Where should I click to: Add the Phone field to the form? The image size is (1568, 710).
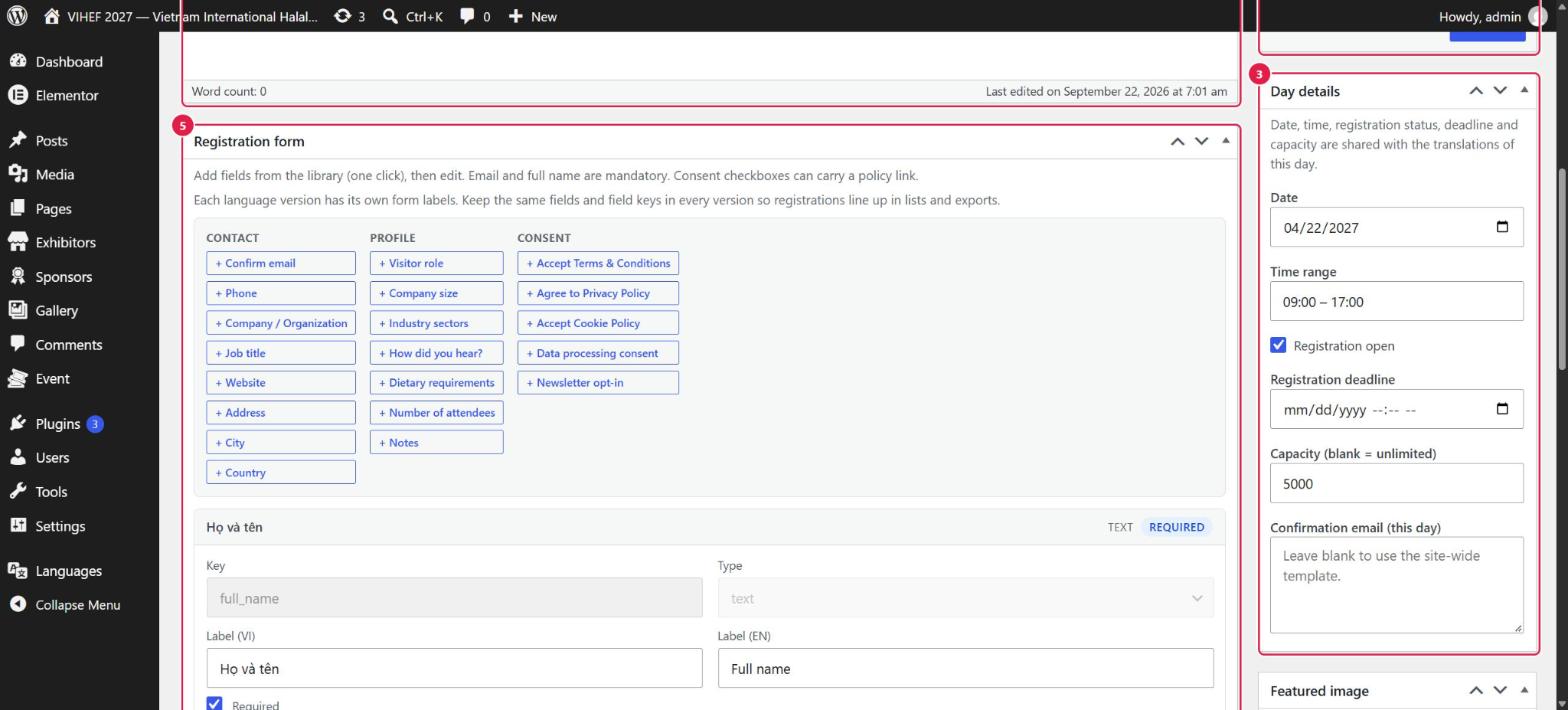281,293
